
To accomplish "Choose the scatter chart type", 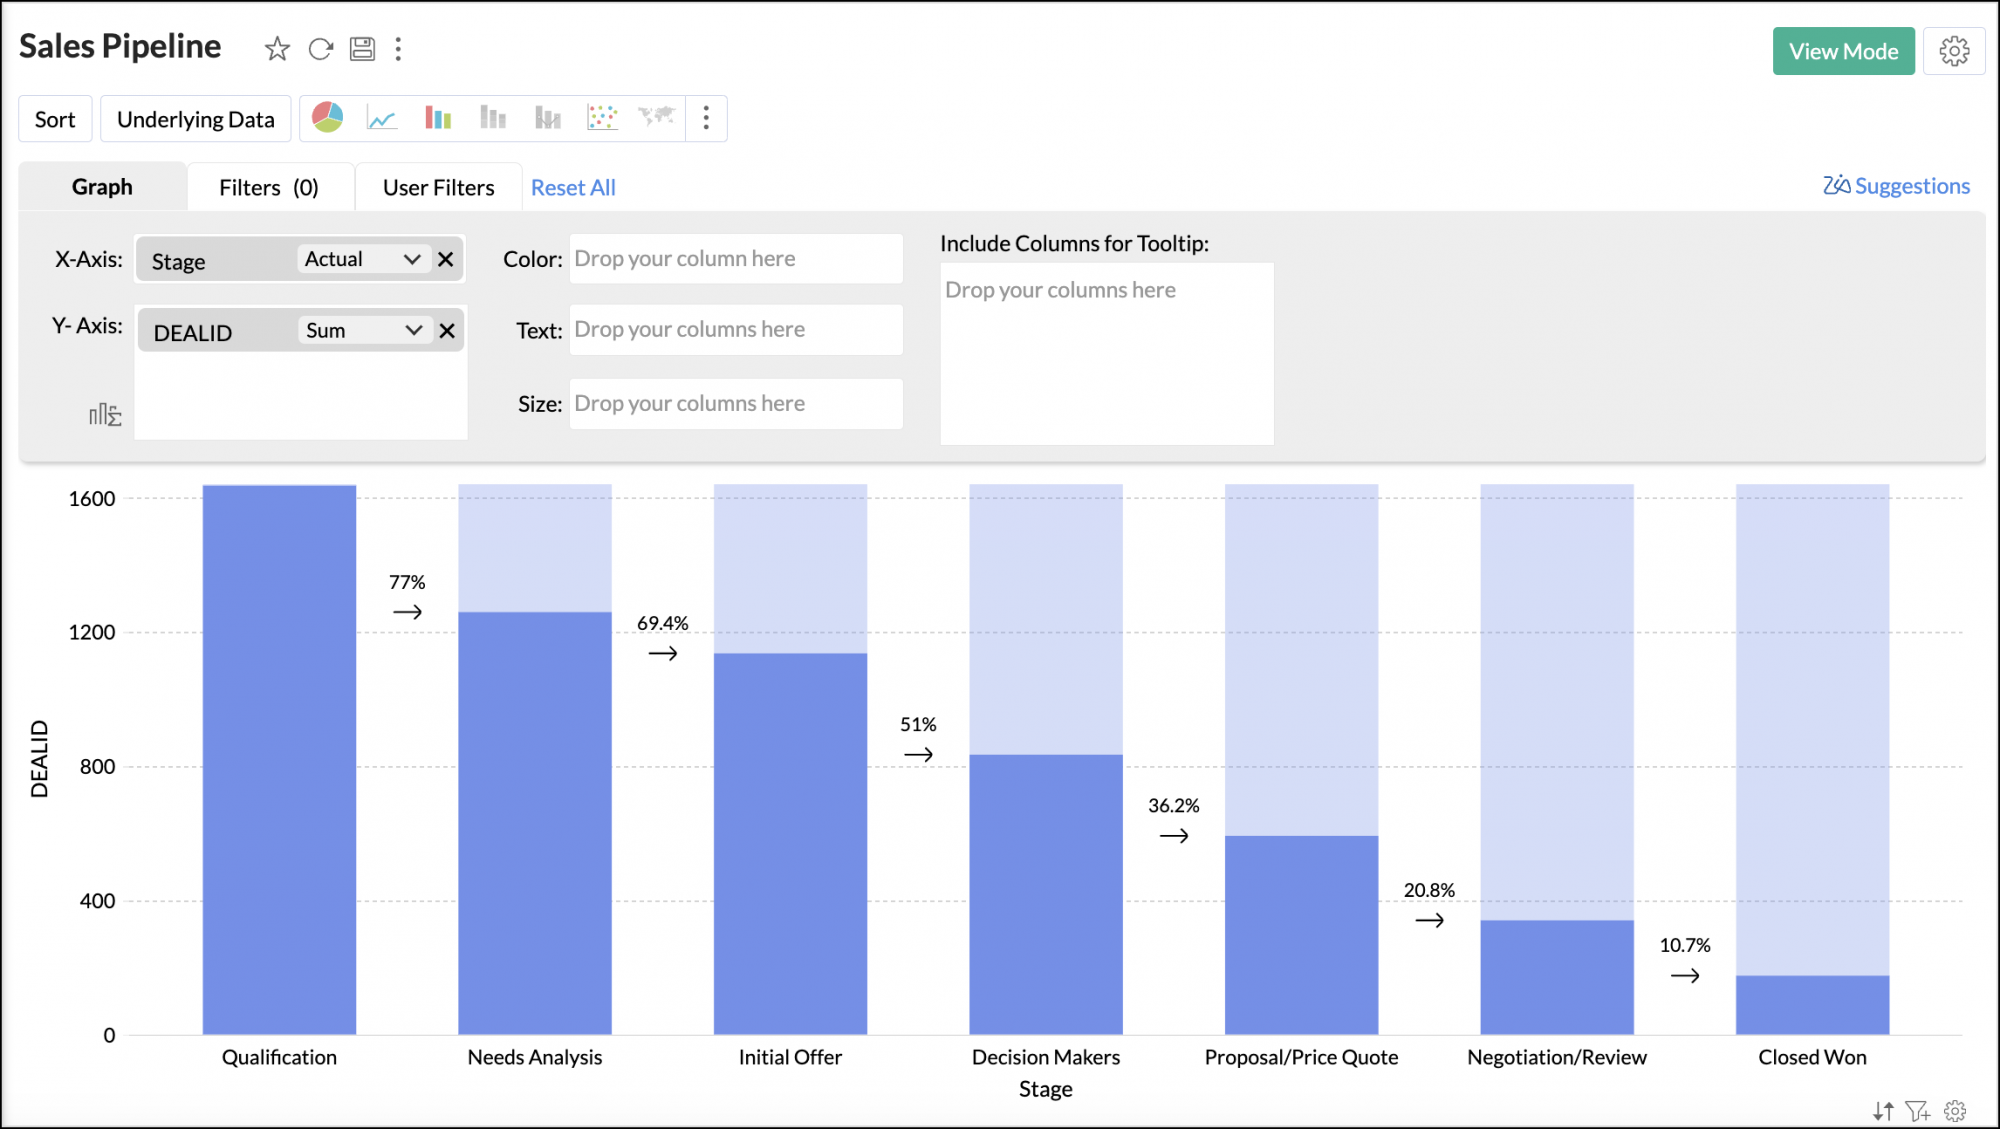I will (x=602, y=118).
